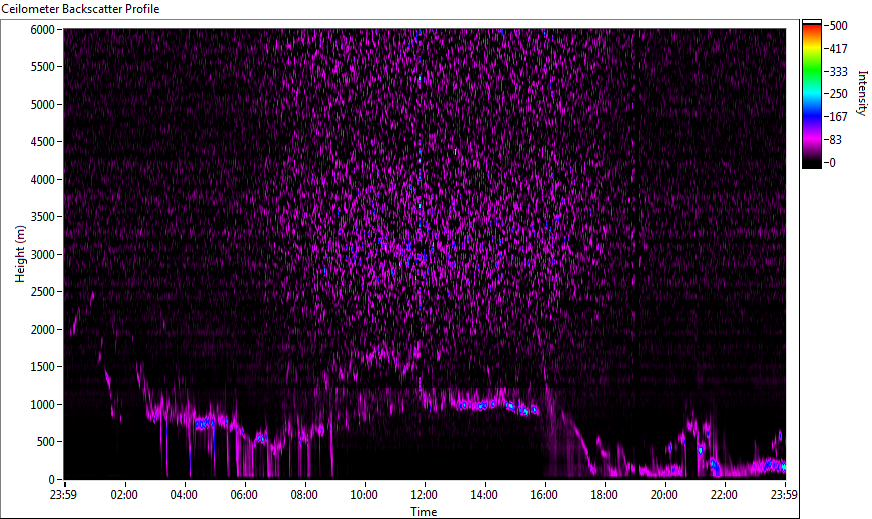Click the 5000 height axis tick label
The image size is (872, 519).
click(x=42, y=105)
